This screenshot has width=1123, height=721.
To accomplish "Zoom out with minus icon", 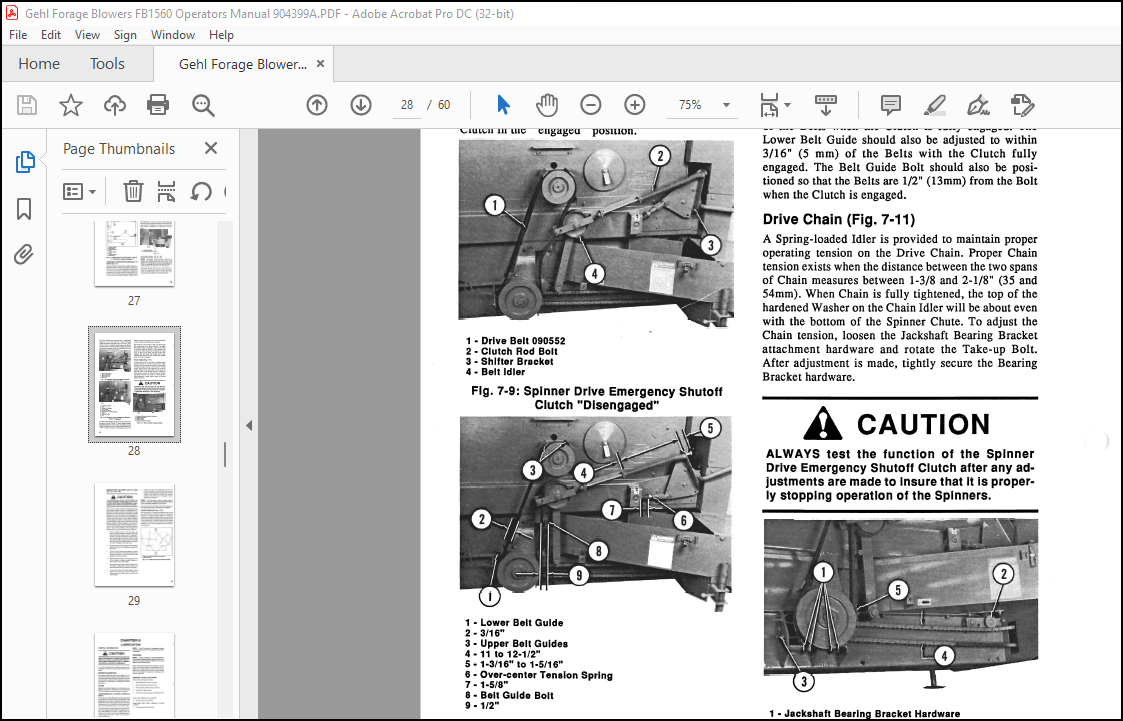I will (x=591, y=105).
